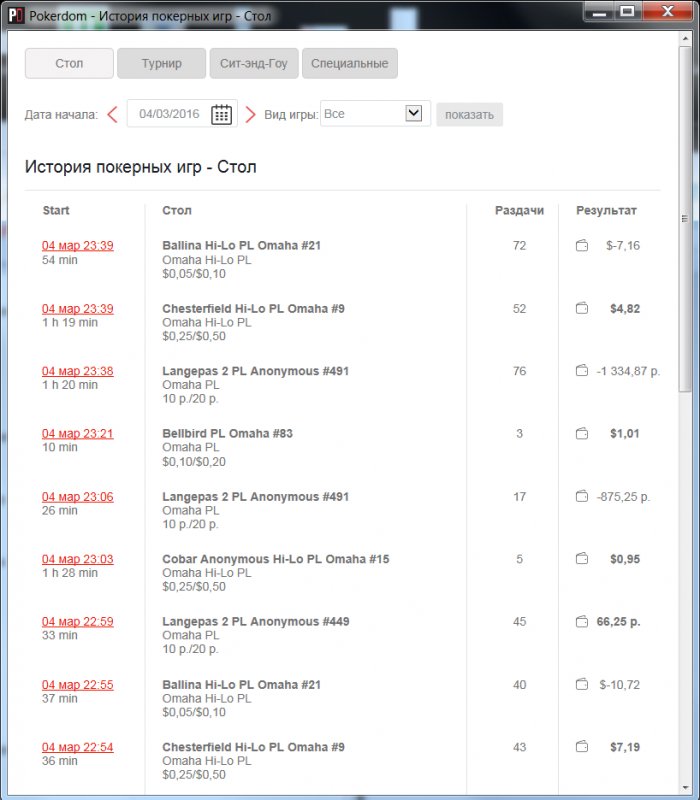
Task: Minimize the Pokerdom window
Action: point(599,13)
